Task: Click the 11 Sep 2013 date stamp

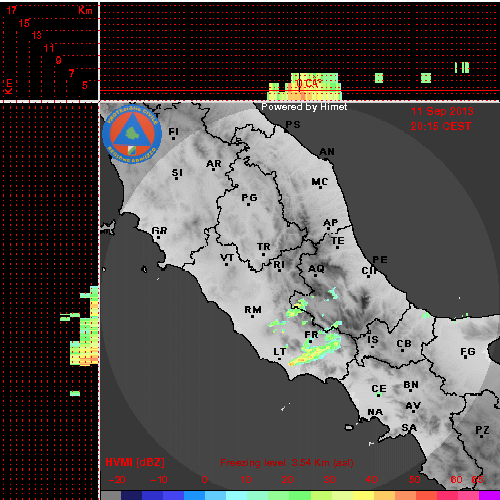Action: click(442, 111)
